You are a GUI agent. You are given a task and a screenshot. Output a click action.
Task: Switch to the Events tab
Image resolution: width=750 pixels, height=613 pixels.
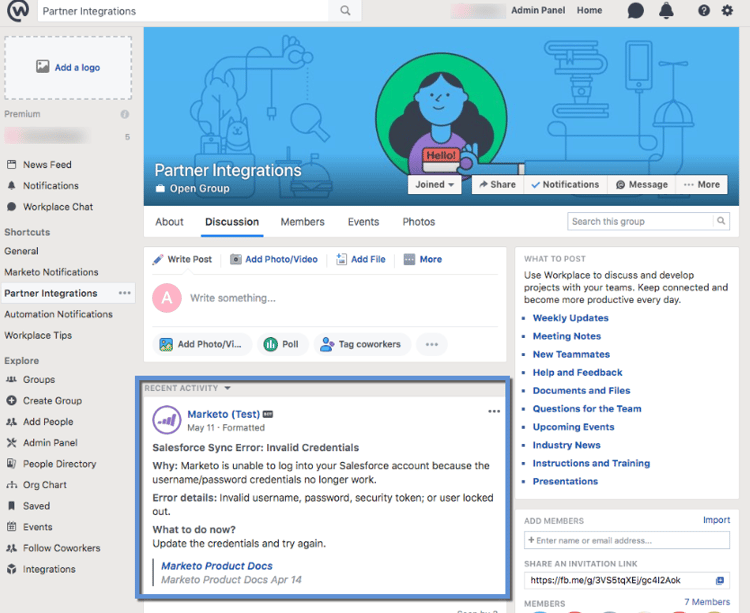pos(364,222)
